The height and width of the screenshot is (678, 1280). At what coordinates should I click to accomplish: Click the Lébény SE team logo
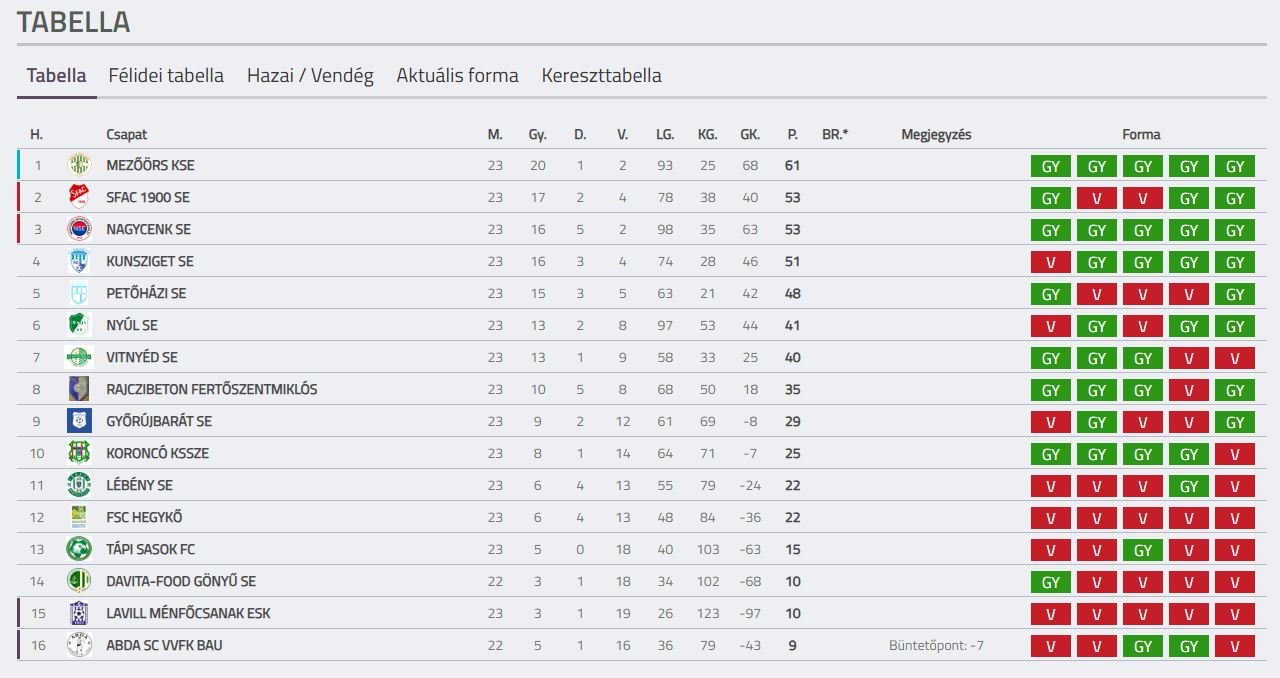[78, 485]
